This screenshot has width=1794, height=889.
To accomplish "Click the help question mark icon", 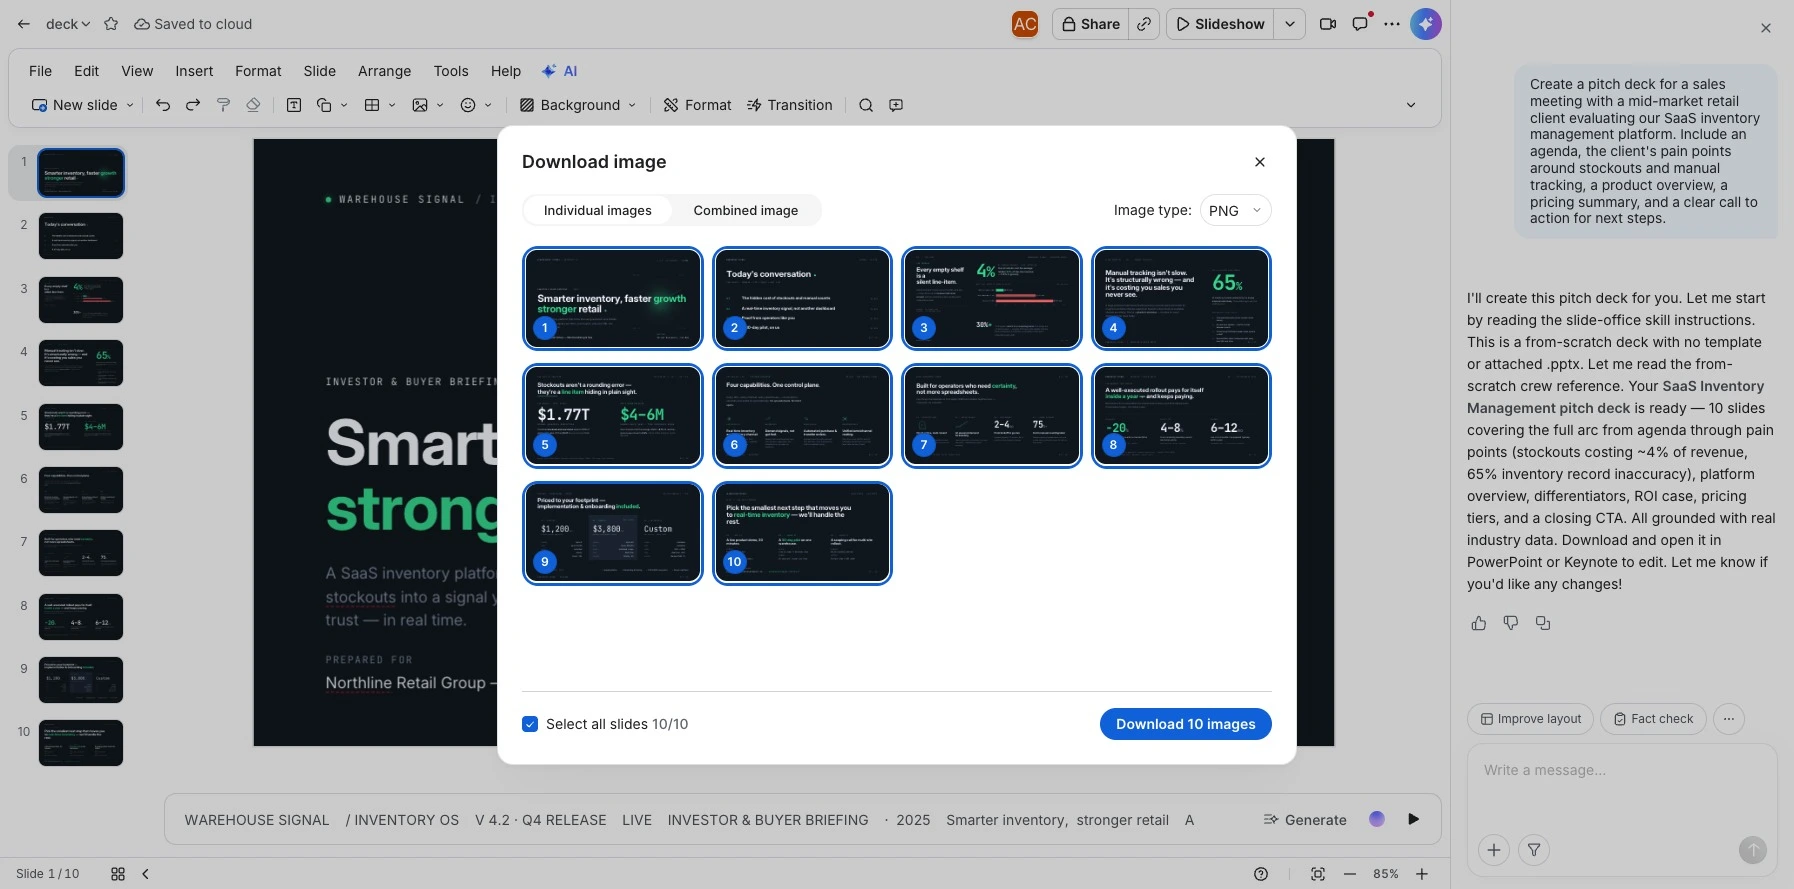I will click(x=1261, y=874).
